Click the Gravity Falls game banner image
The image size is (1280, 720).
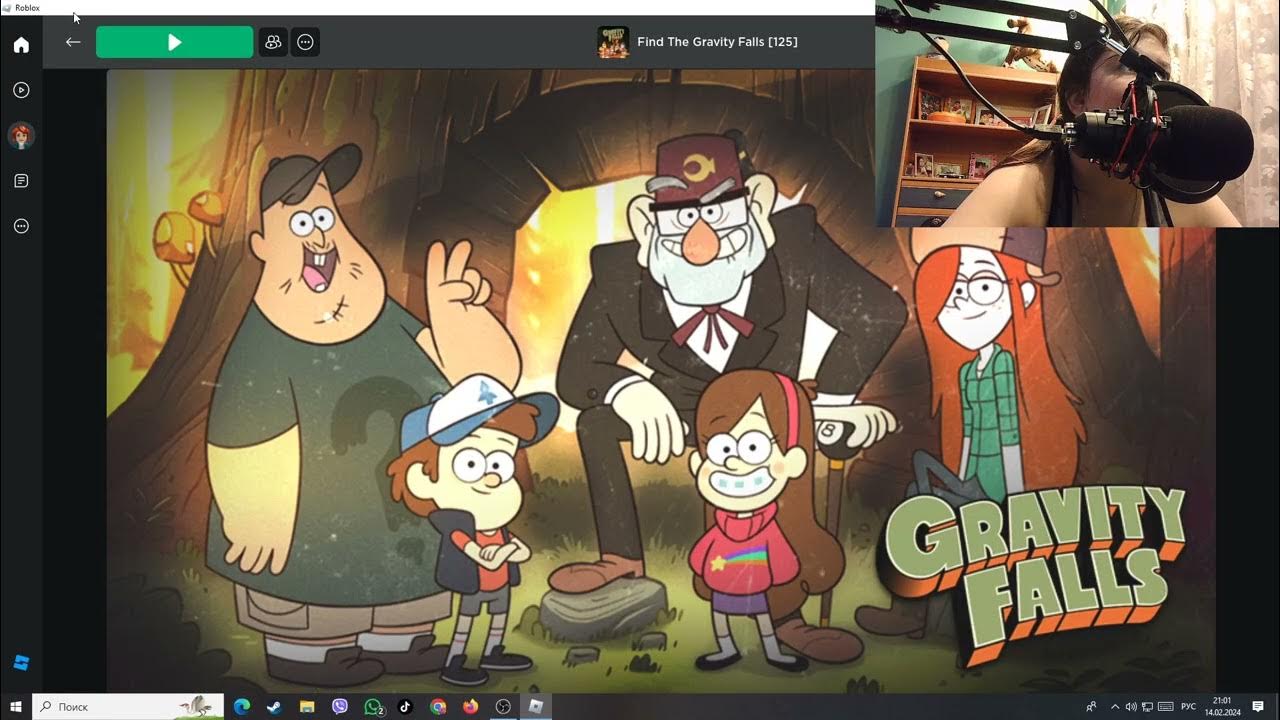pyautogui.click(x=660, y=380)
